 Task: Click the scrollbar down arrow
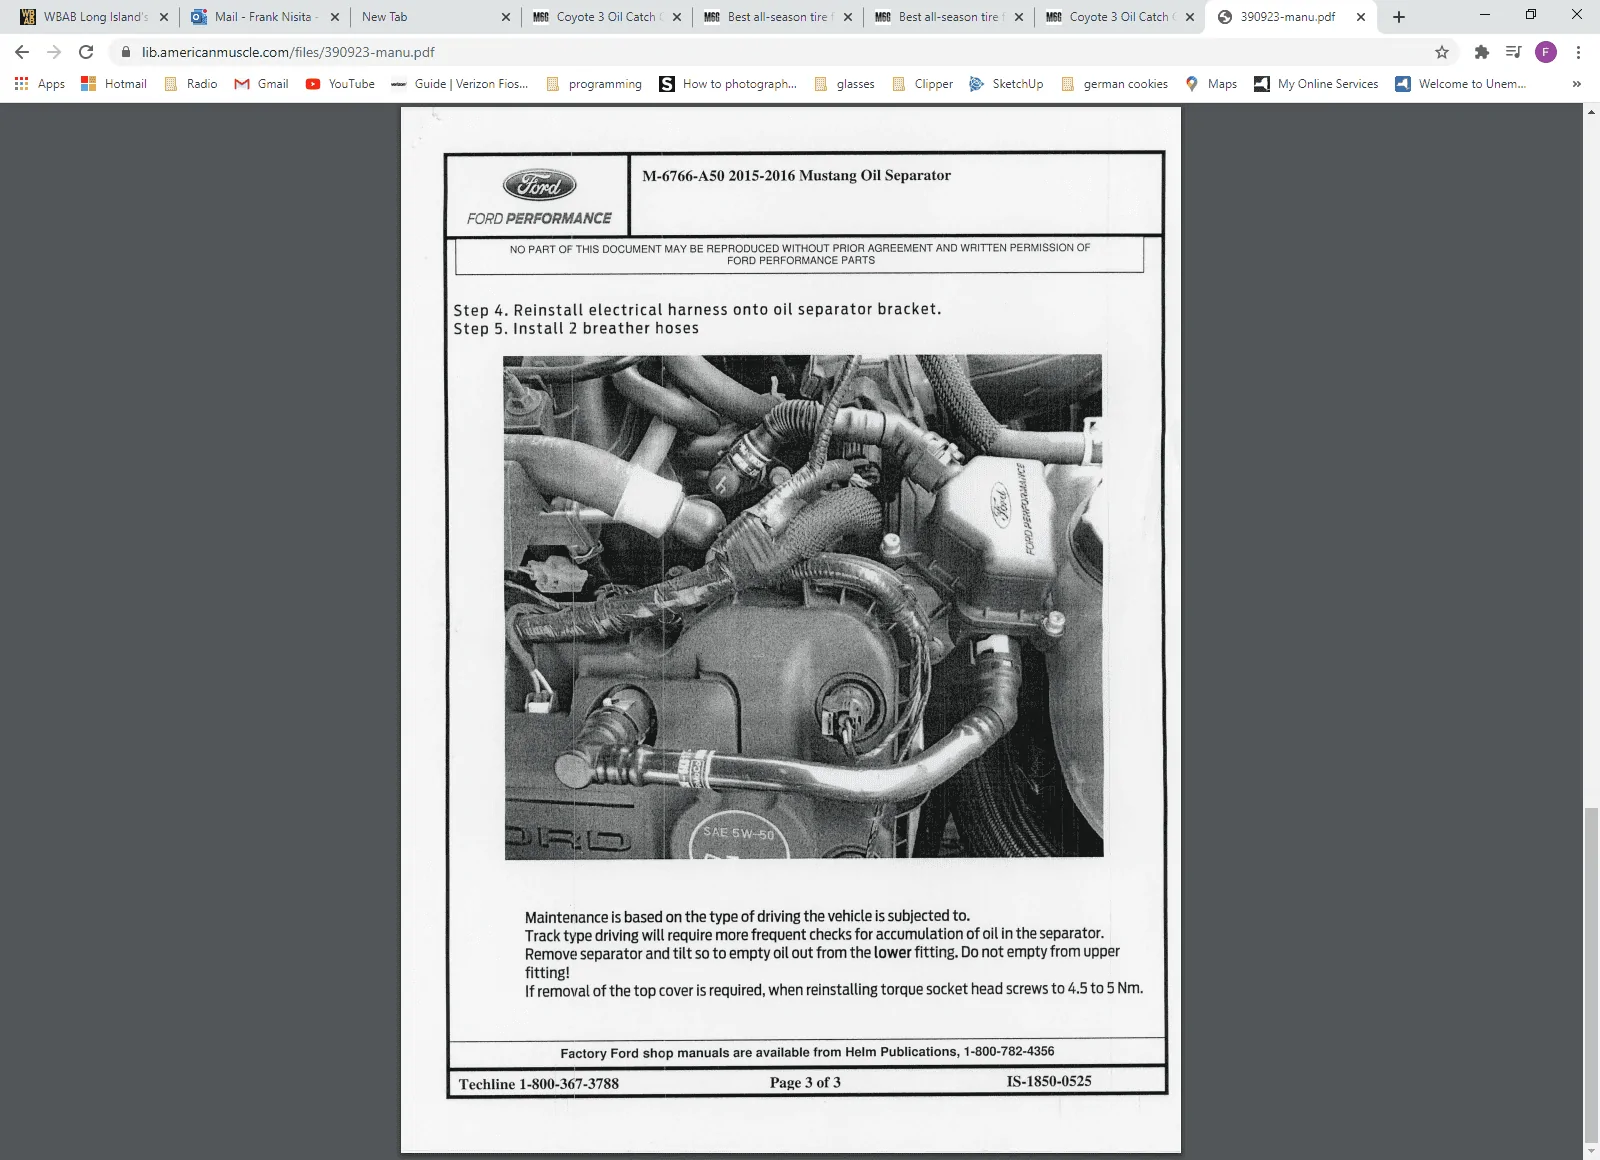click(1591, 1152)
